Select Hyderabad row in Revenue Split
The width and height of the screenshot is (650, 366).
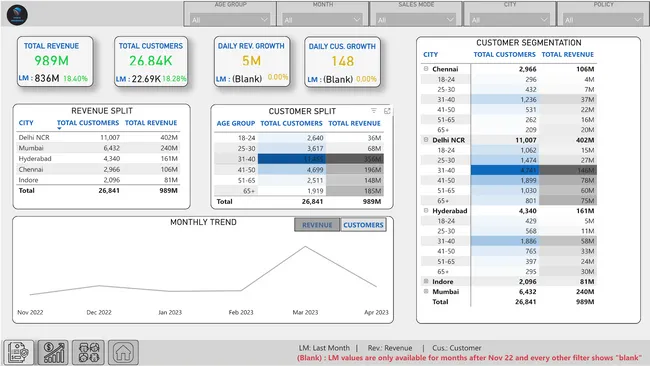(x=98, y=158)
